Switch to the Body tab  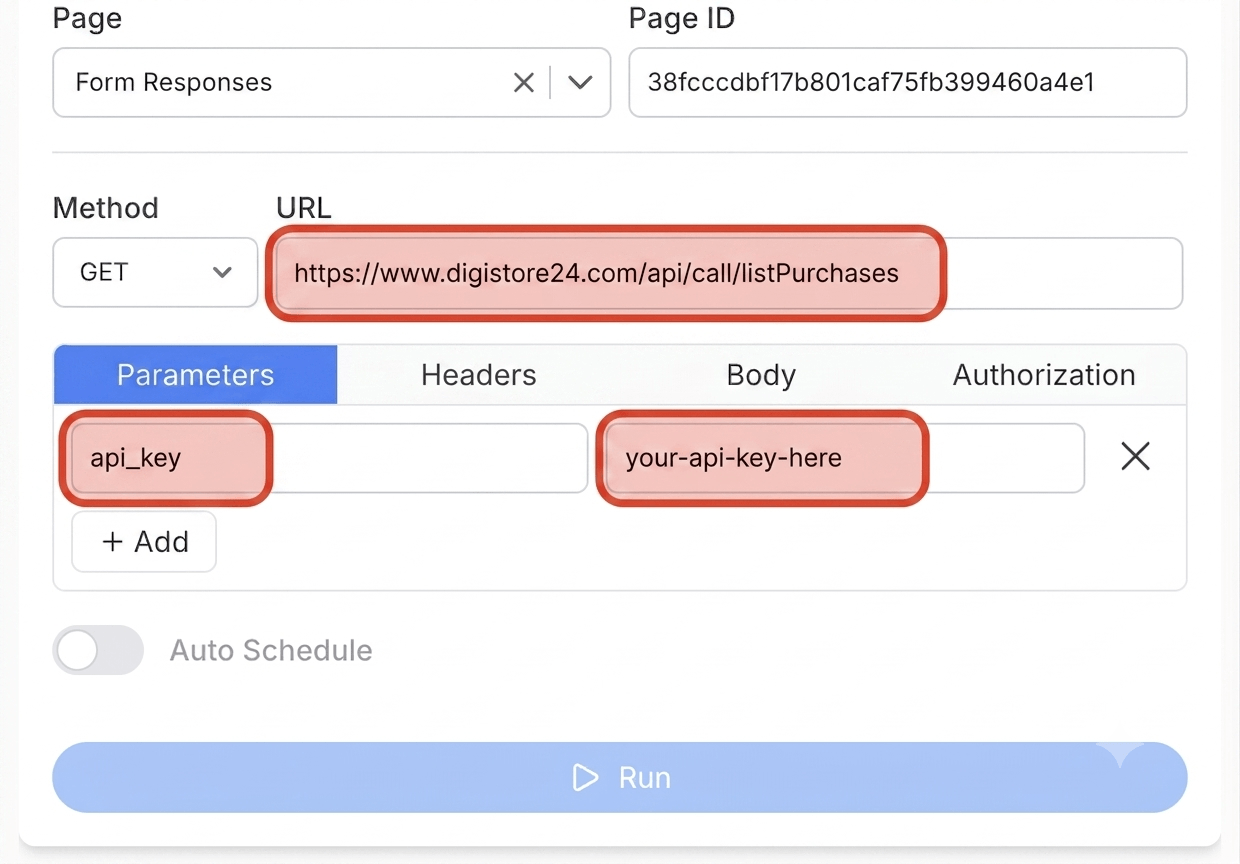(761, 375)
